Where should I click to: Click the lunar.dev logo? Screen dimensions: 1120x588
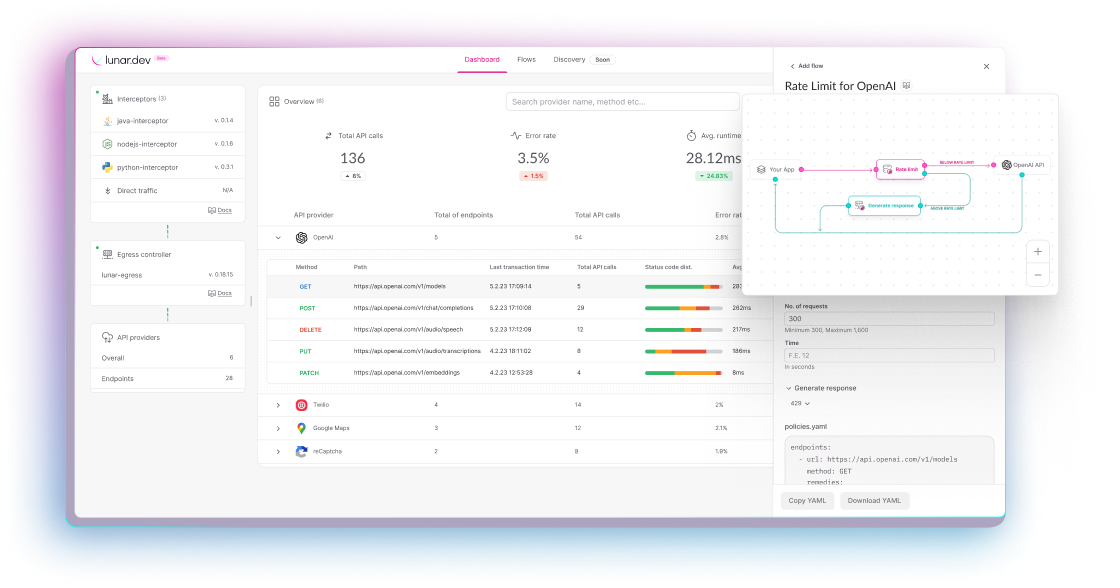pyautogui.click(x=128, y=60)
